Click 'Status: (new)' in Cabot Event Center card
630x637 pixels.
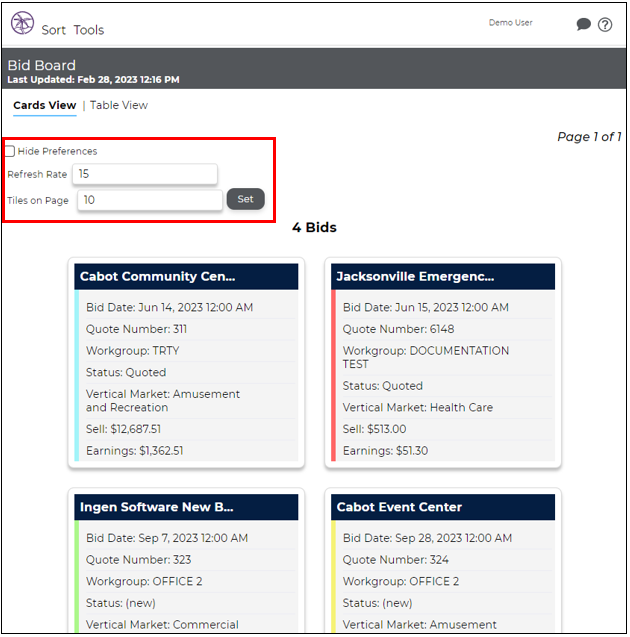point(377,603)
